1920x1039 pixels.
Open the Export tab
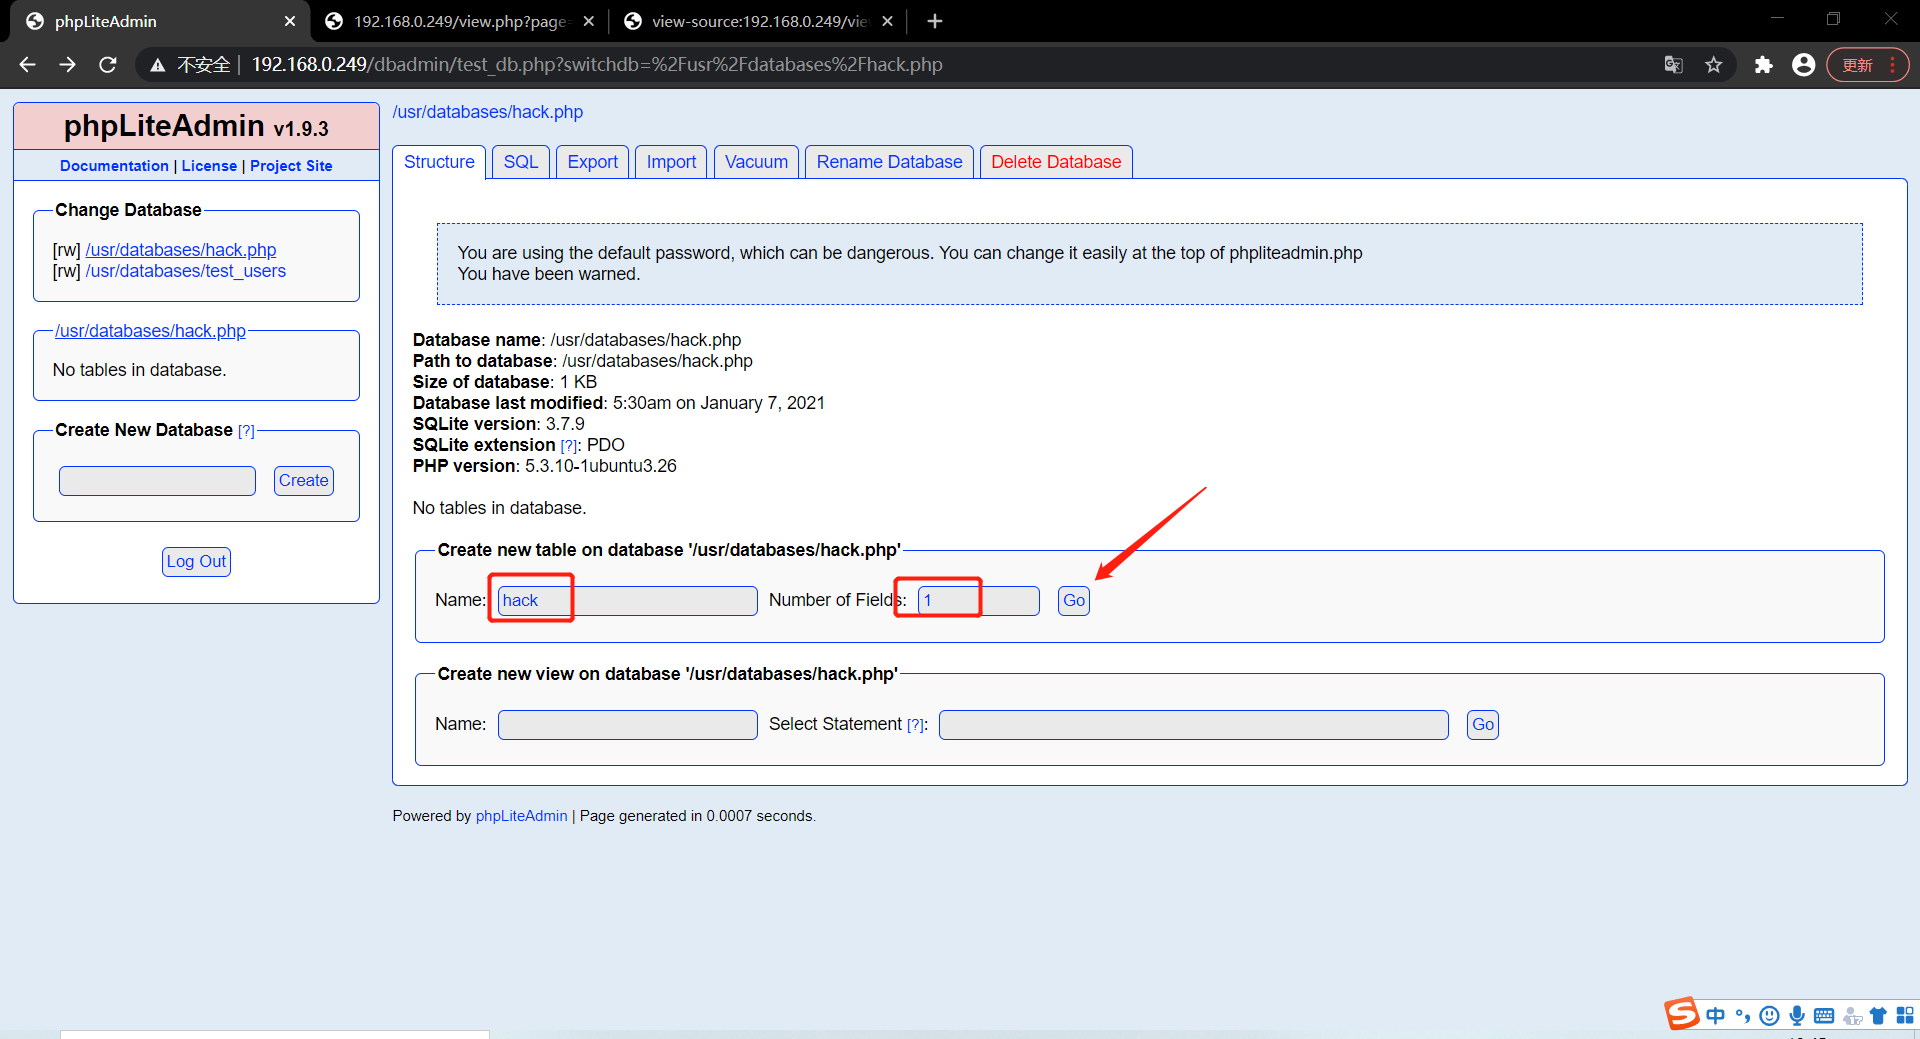tap(593, 162)
